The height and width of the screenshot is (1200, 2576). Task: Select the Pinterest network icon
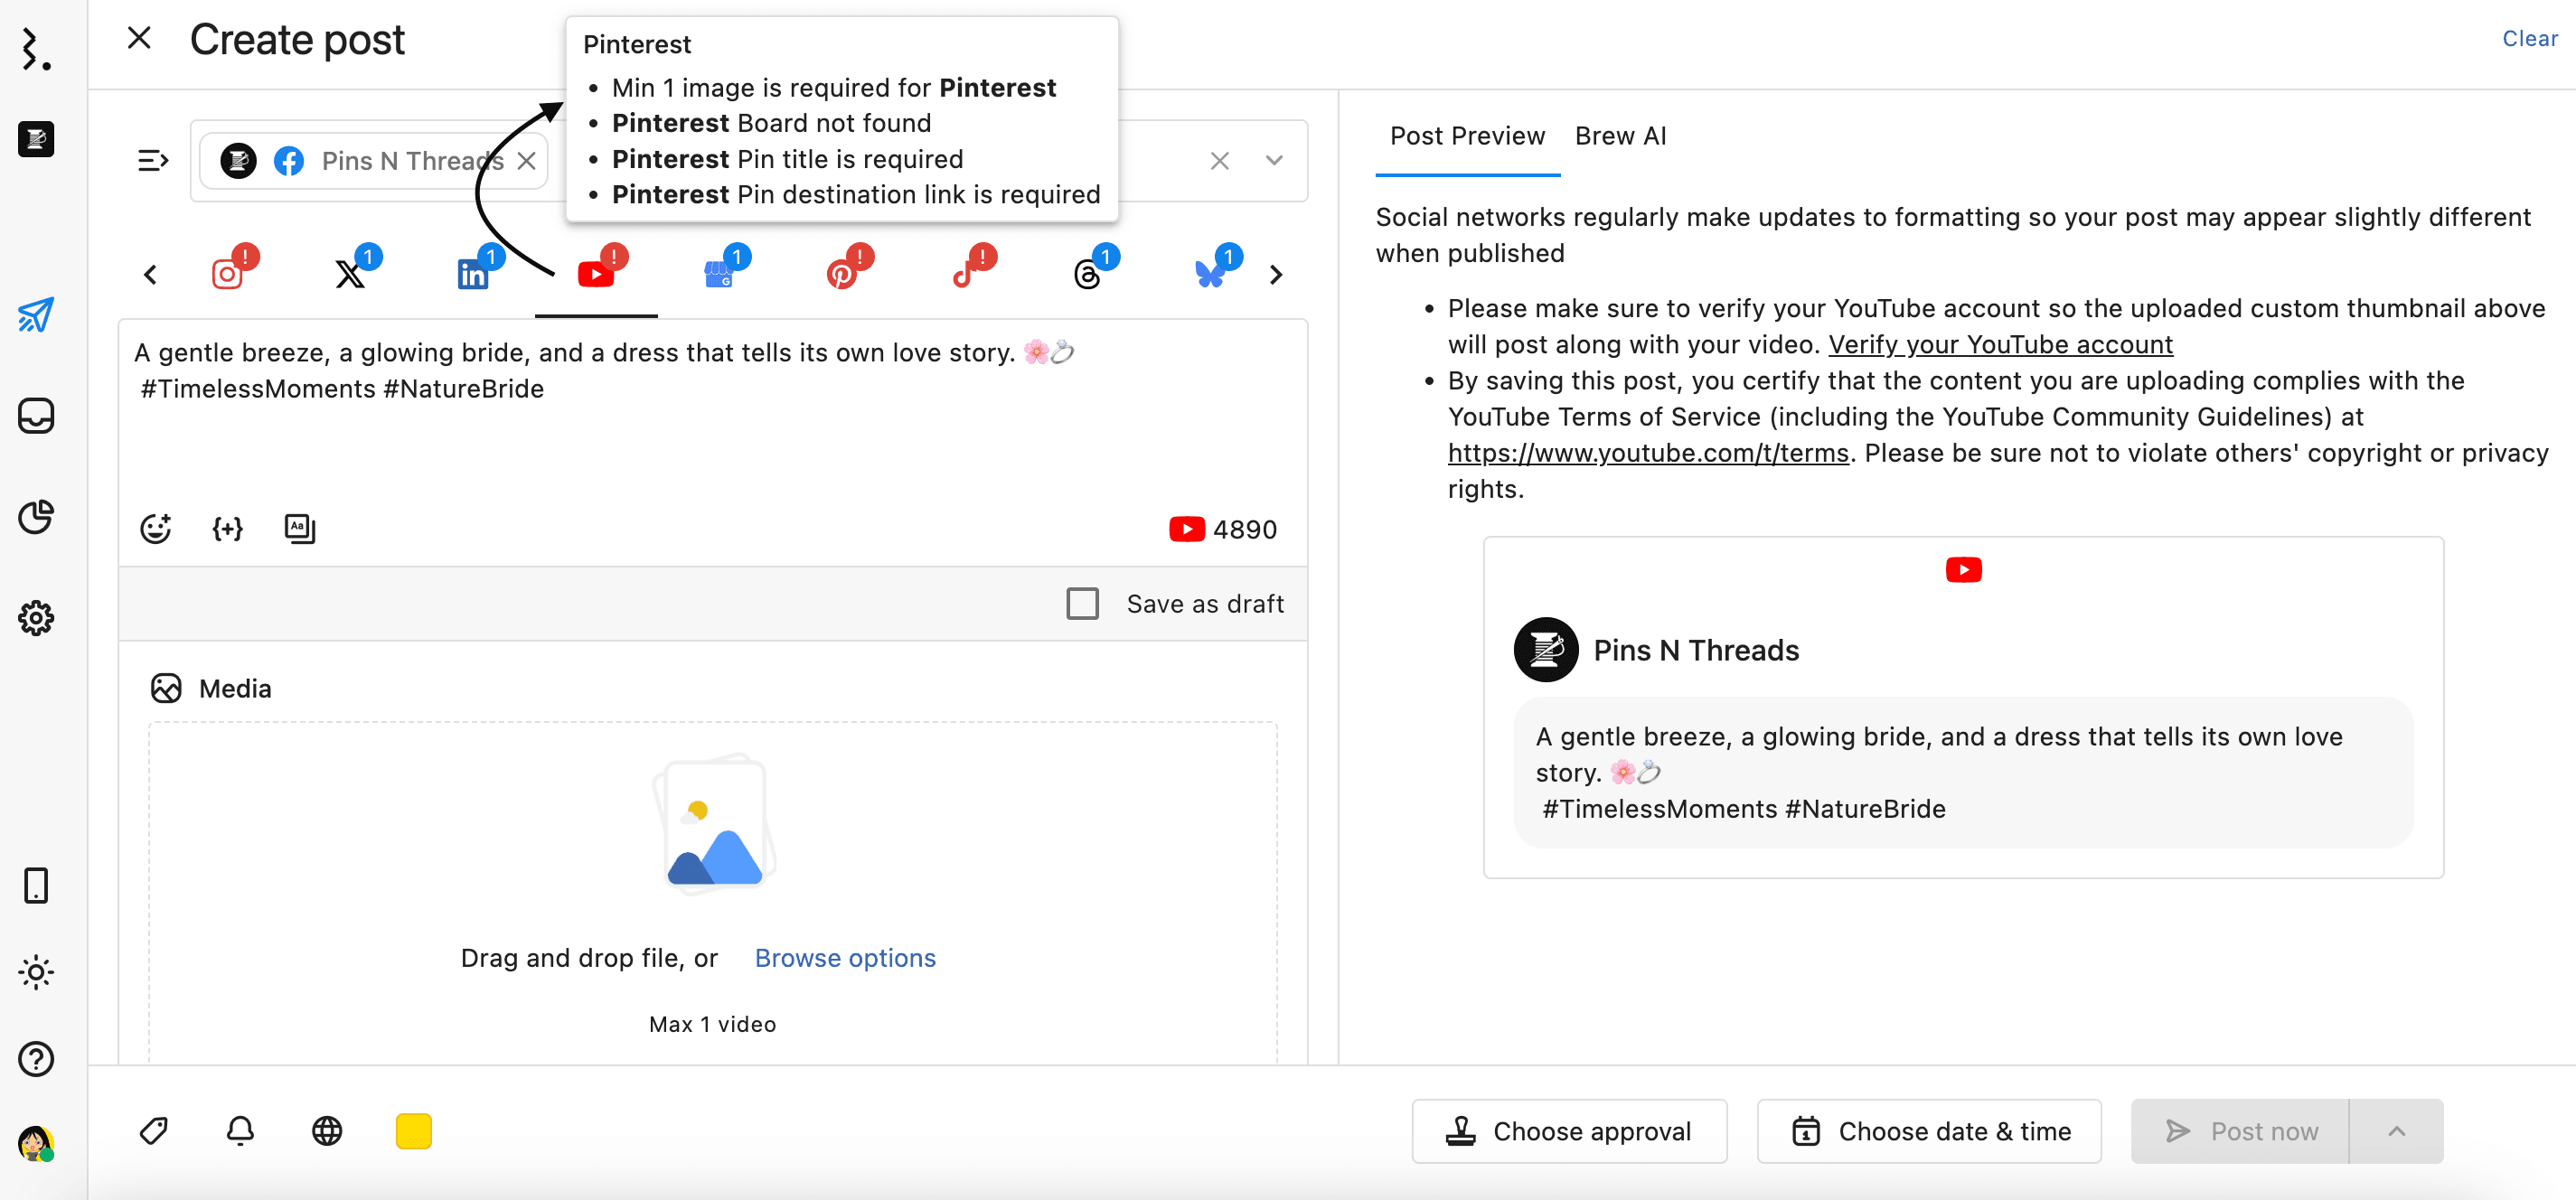coord(842,273)
